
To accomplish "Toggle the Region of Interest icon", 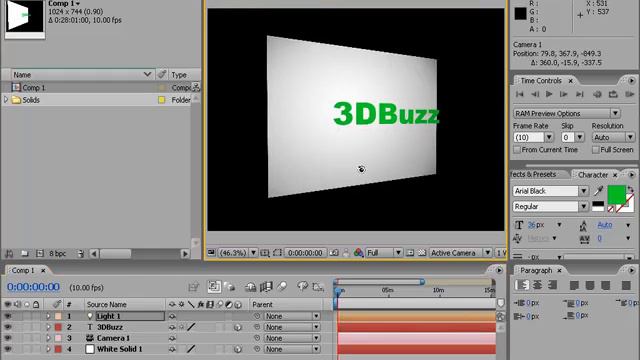I will (x=410, y=253).
